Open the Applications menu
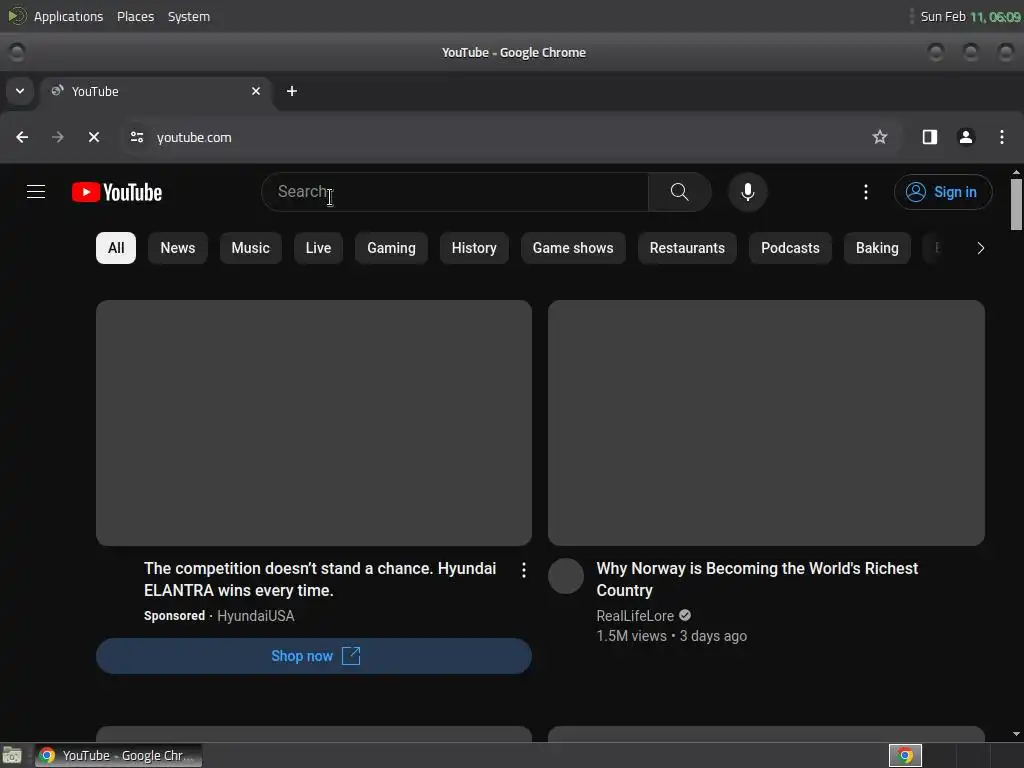Screen dimensions: 1024x768 (69, 16)
